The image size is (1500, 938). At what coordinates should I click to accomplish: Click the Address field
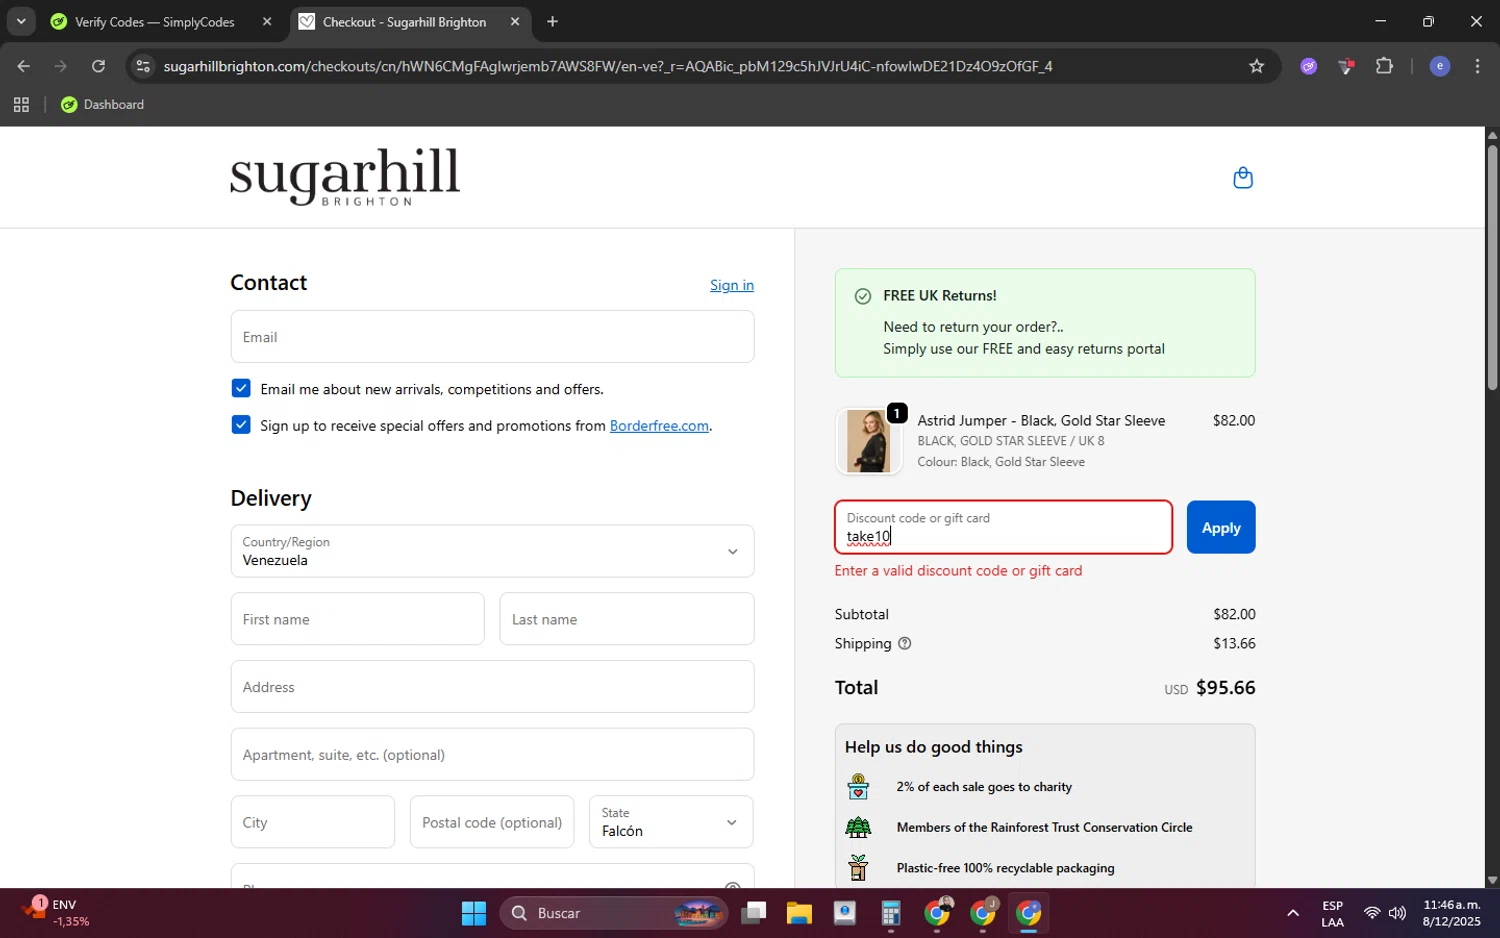[492, 687]
